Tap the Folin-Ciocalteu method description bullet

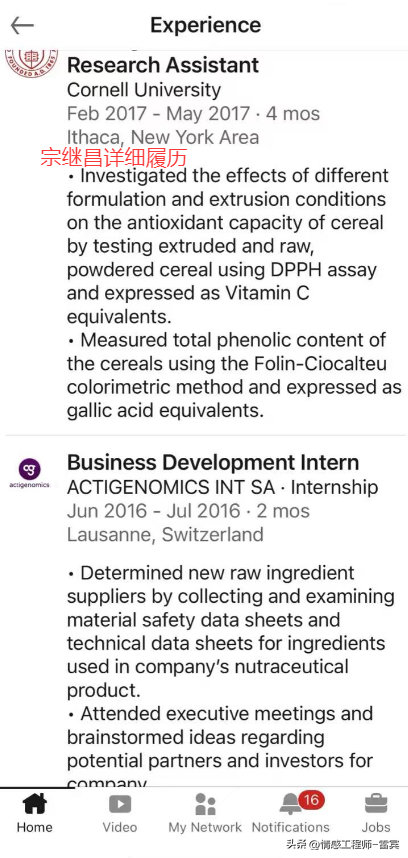pyautogui.click(x=234, y=375)
